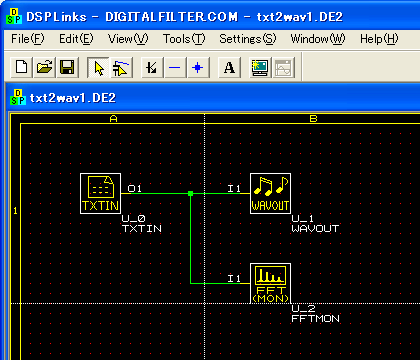
Task: Open the File(F) menu
Action: click(27, 39)
